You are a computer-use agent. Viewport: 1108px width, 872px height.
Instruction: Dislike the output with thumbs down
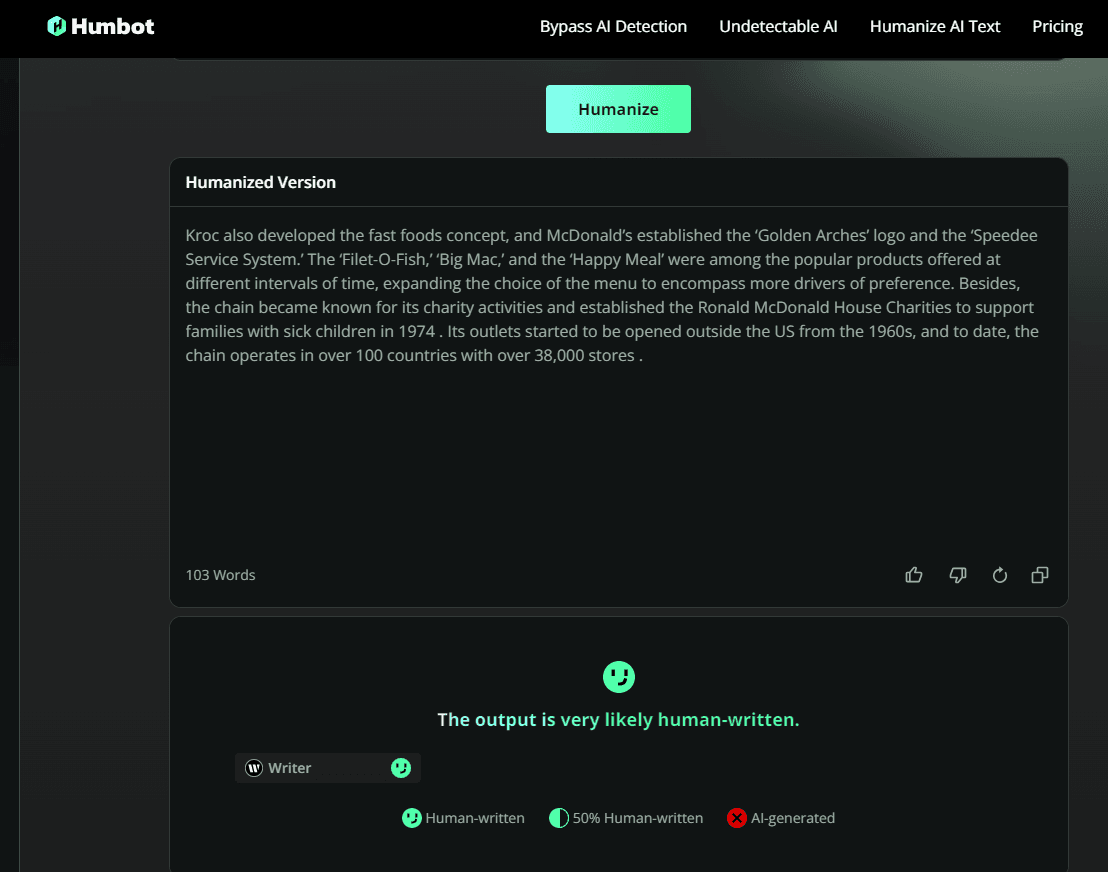click(957, 575)
